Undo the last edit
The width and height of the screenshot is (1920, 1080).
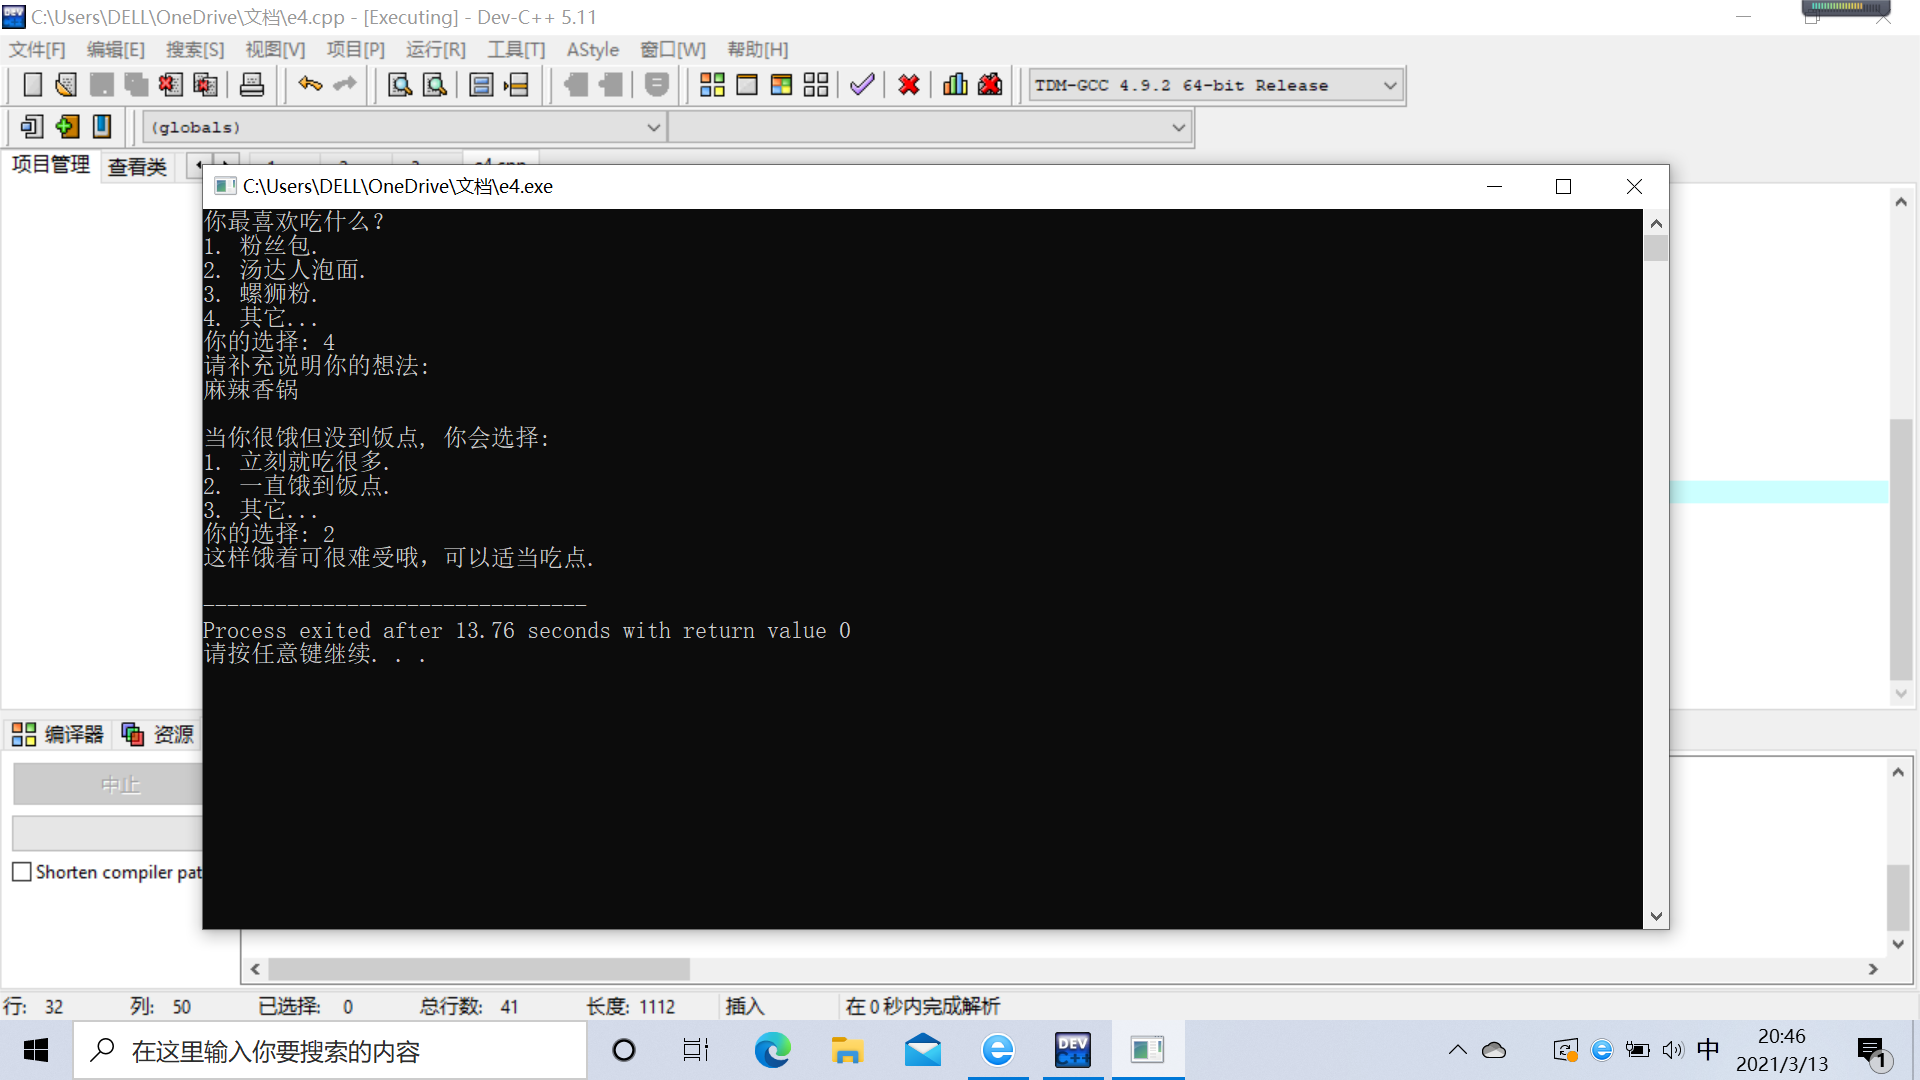click(x=310, y=85)
